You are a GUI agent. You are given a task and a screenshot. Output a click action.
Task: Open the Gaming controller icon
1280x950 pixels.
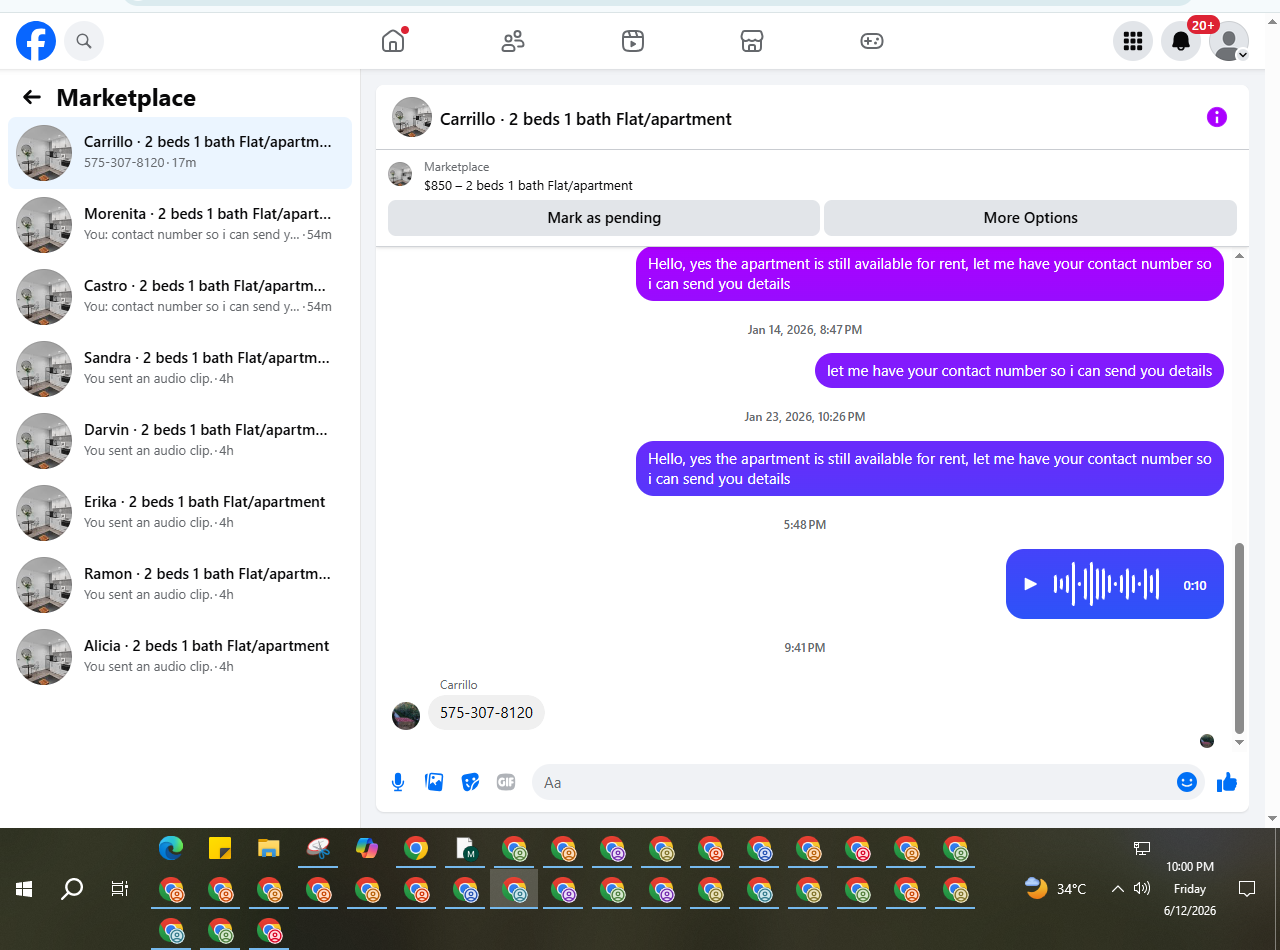coord(872,41)
